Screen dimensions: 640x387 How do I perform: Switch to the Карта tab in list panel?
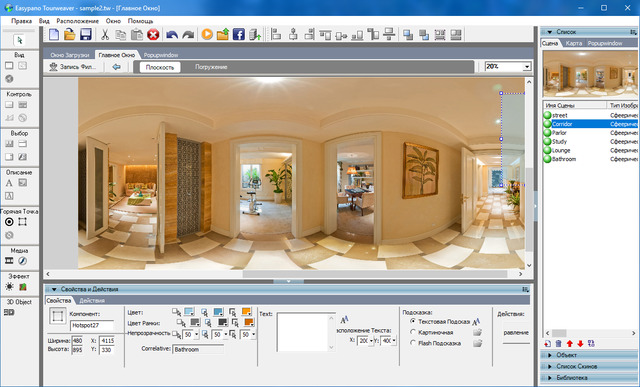(x=574, y=43)
